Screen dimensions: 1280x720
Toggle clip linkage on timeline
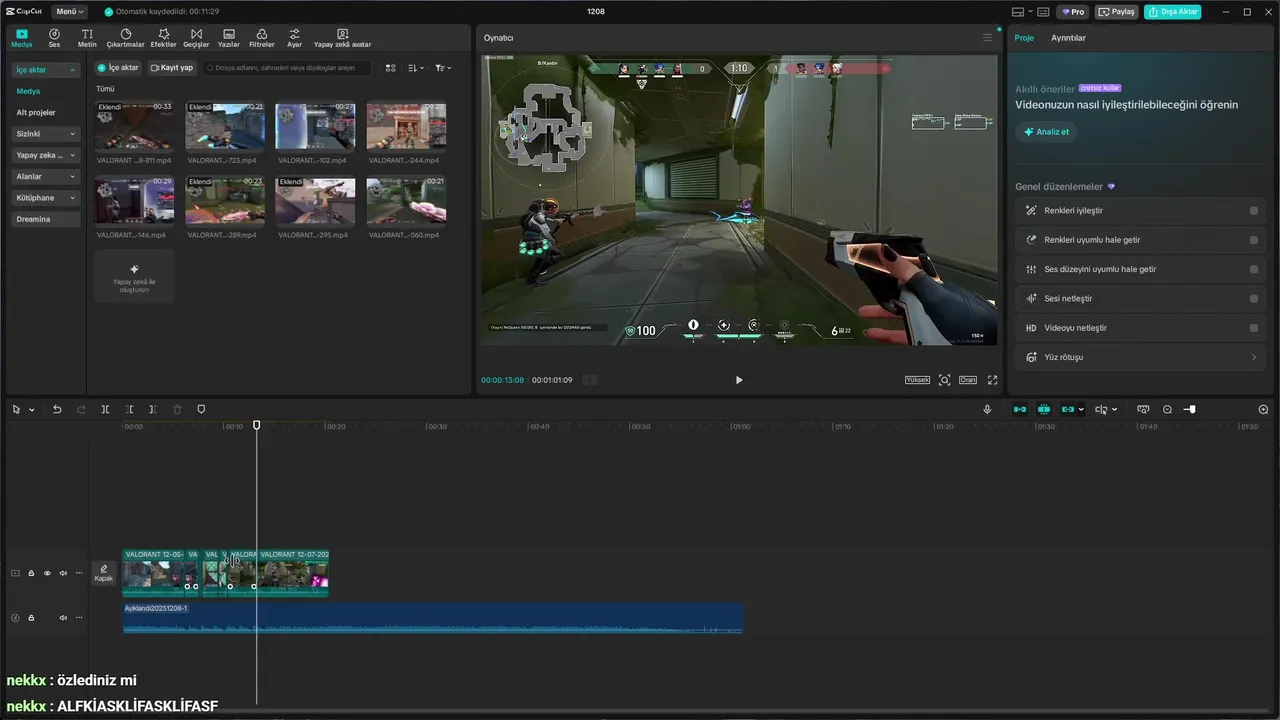pos(1068,409)
